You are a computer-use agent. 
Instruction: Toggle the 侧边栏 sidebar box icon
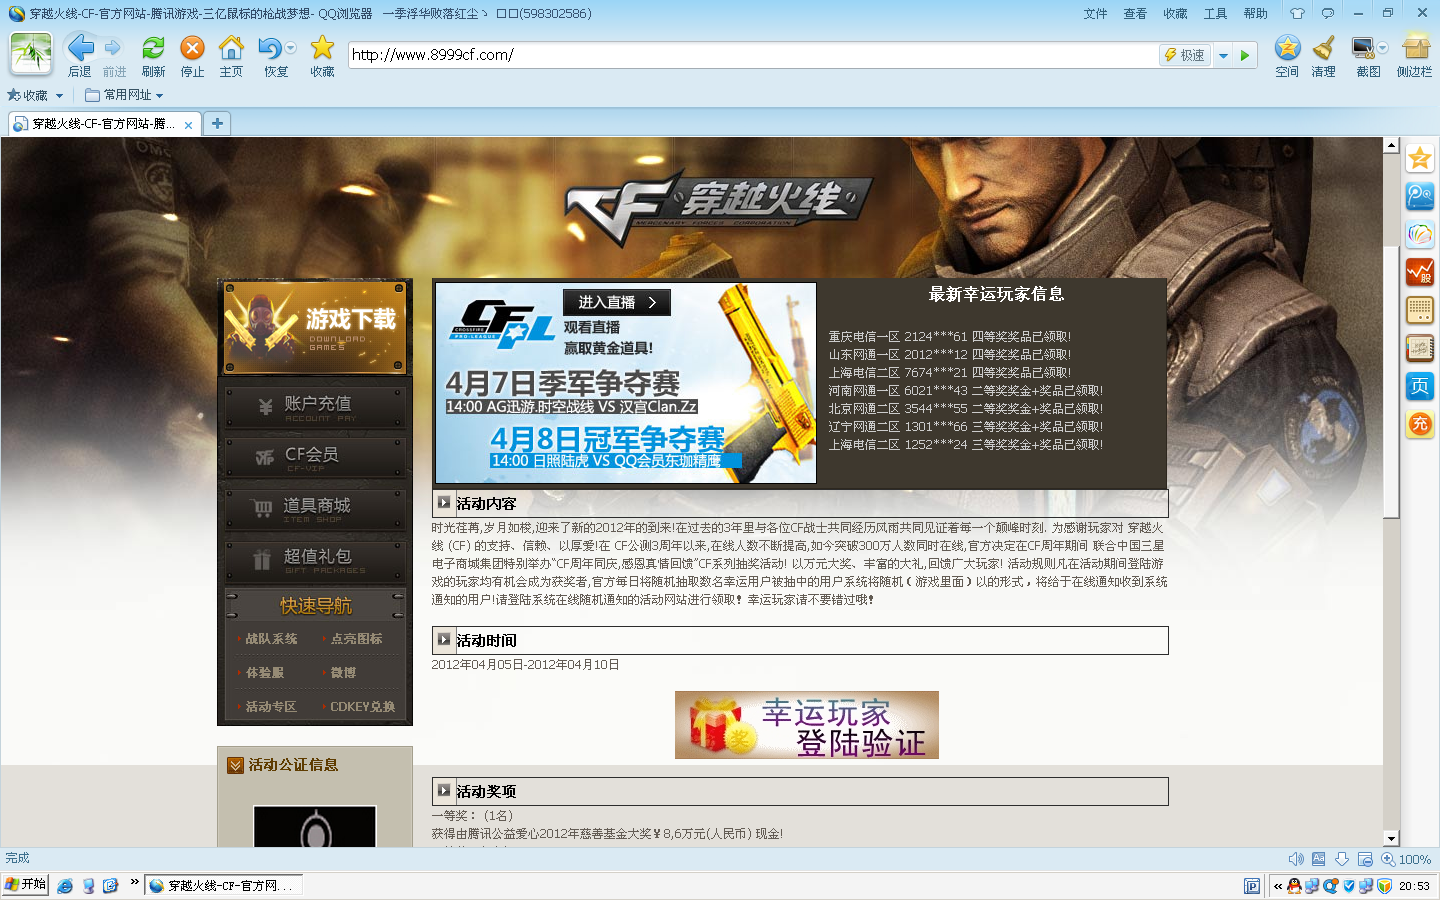[1415, 54]
